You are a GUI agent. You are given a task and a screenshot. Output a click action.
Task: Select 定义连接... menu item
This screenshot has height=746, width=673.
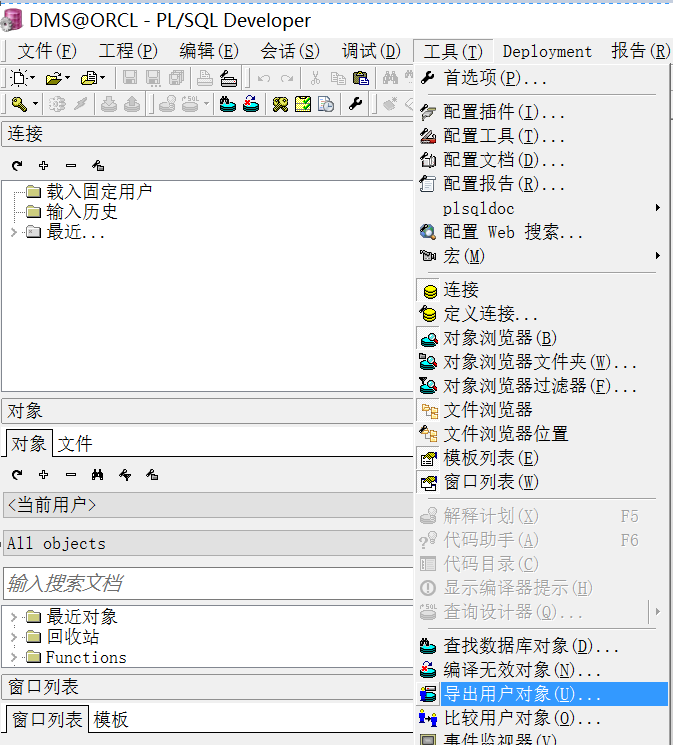541,314
